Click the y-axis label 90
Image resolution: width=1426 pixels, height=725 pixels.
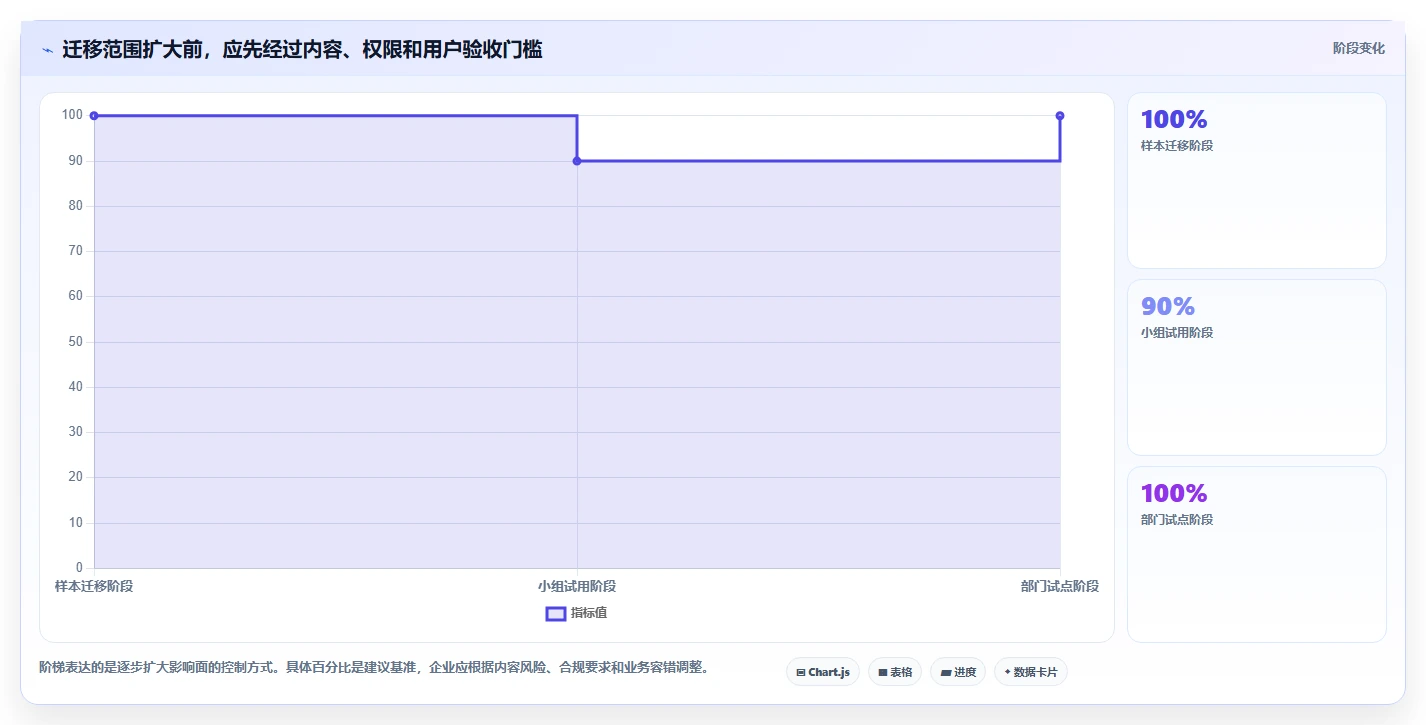tap(75, 161)
